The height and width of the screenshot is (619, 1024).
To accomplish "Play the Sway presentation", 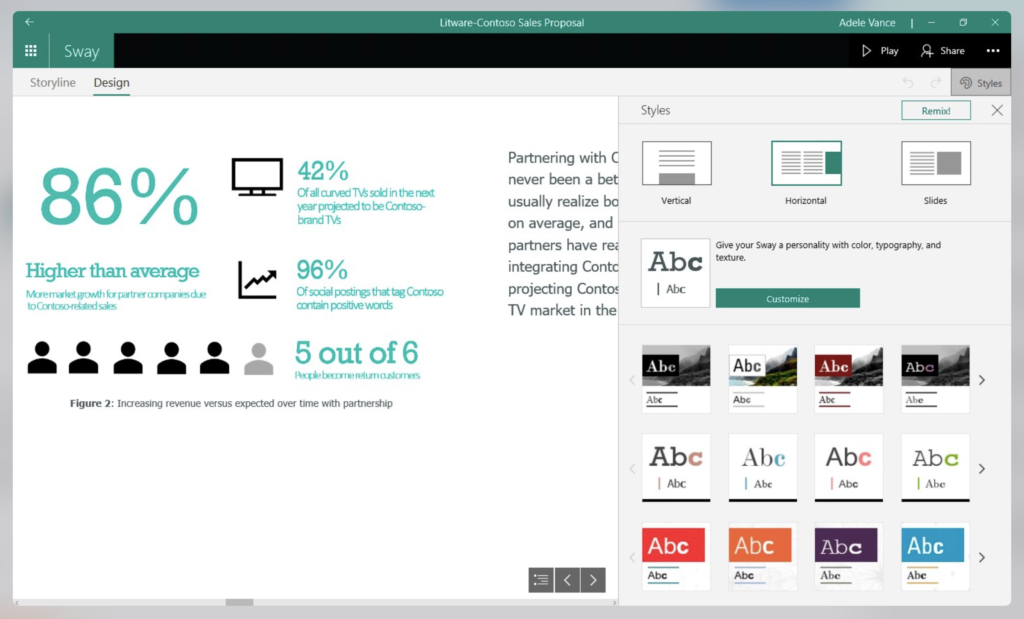I will point(880,50).
